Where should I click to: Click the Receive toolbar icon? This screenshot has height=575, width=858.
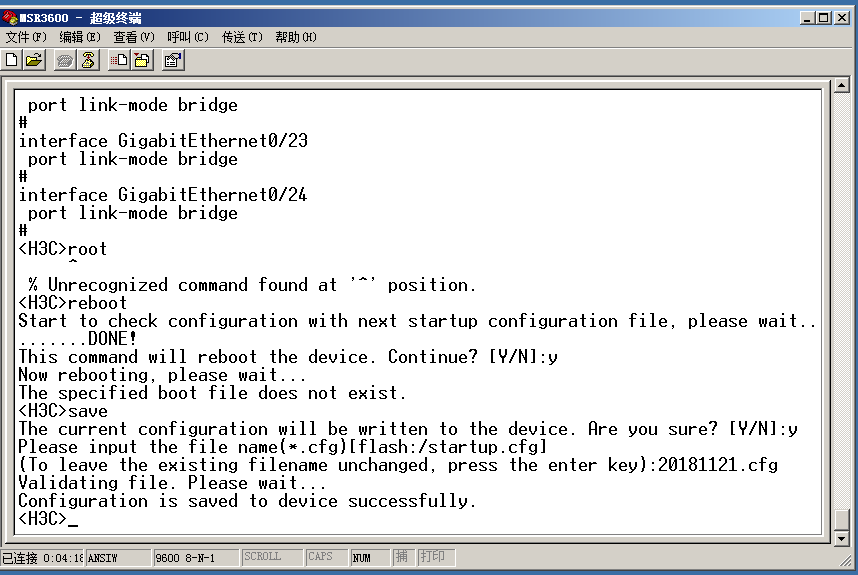coord(141,61)
